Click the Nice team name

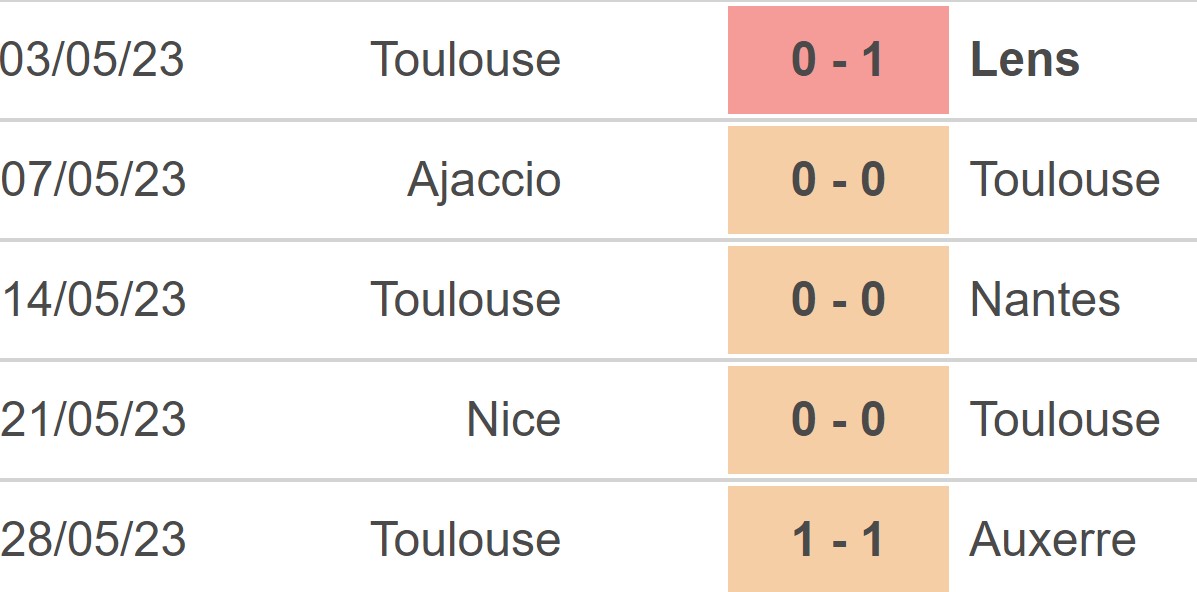(x=514, y=419)
